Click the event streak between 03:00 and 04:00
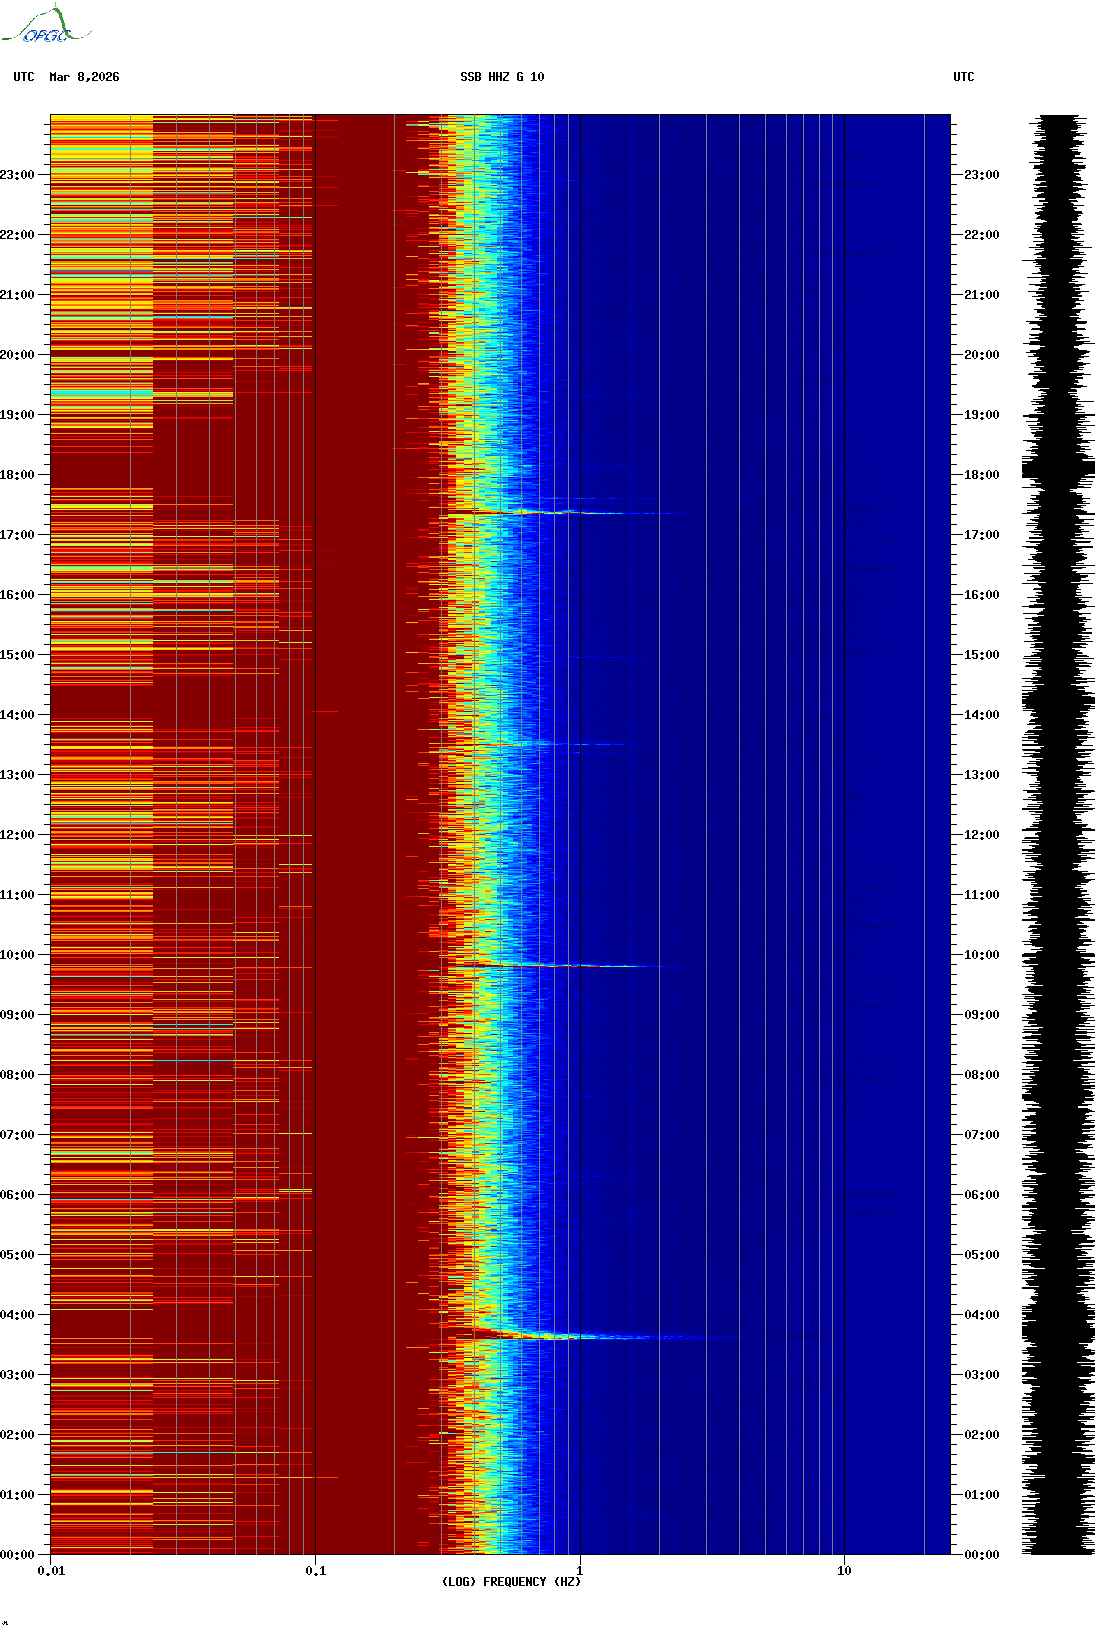 coord(580,1337)
